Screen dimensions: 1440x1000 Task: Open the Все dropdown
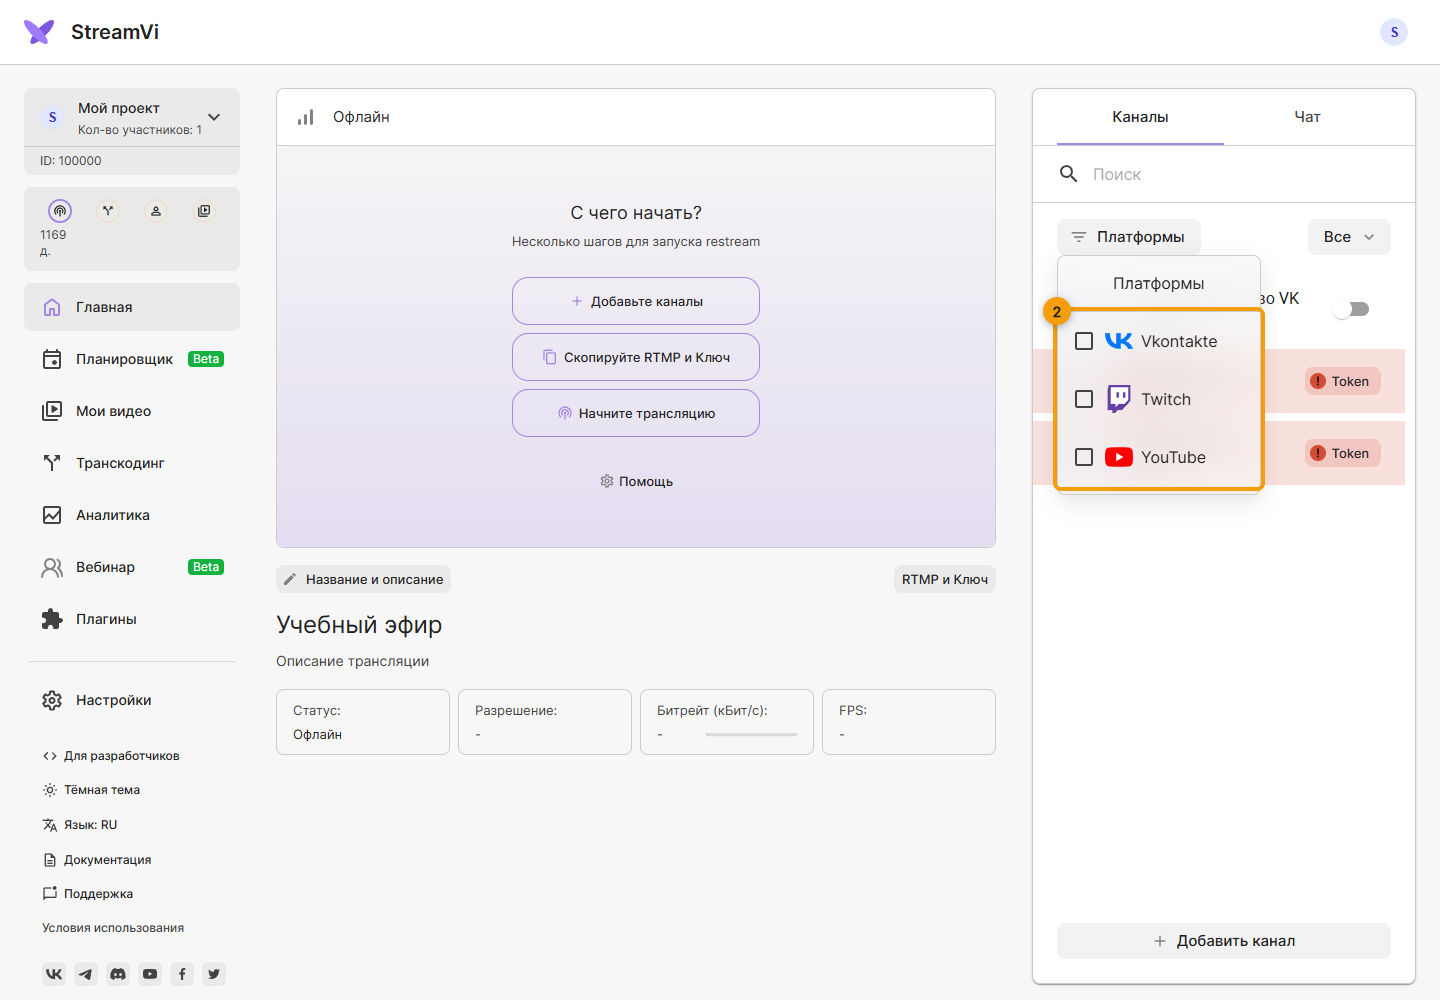click(x=1349, y=237)
